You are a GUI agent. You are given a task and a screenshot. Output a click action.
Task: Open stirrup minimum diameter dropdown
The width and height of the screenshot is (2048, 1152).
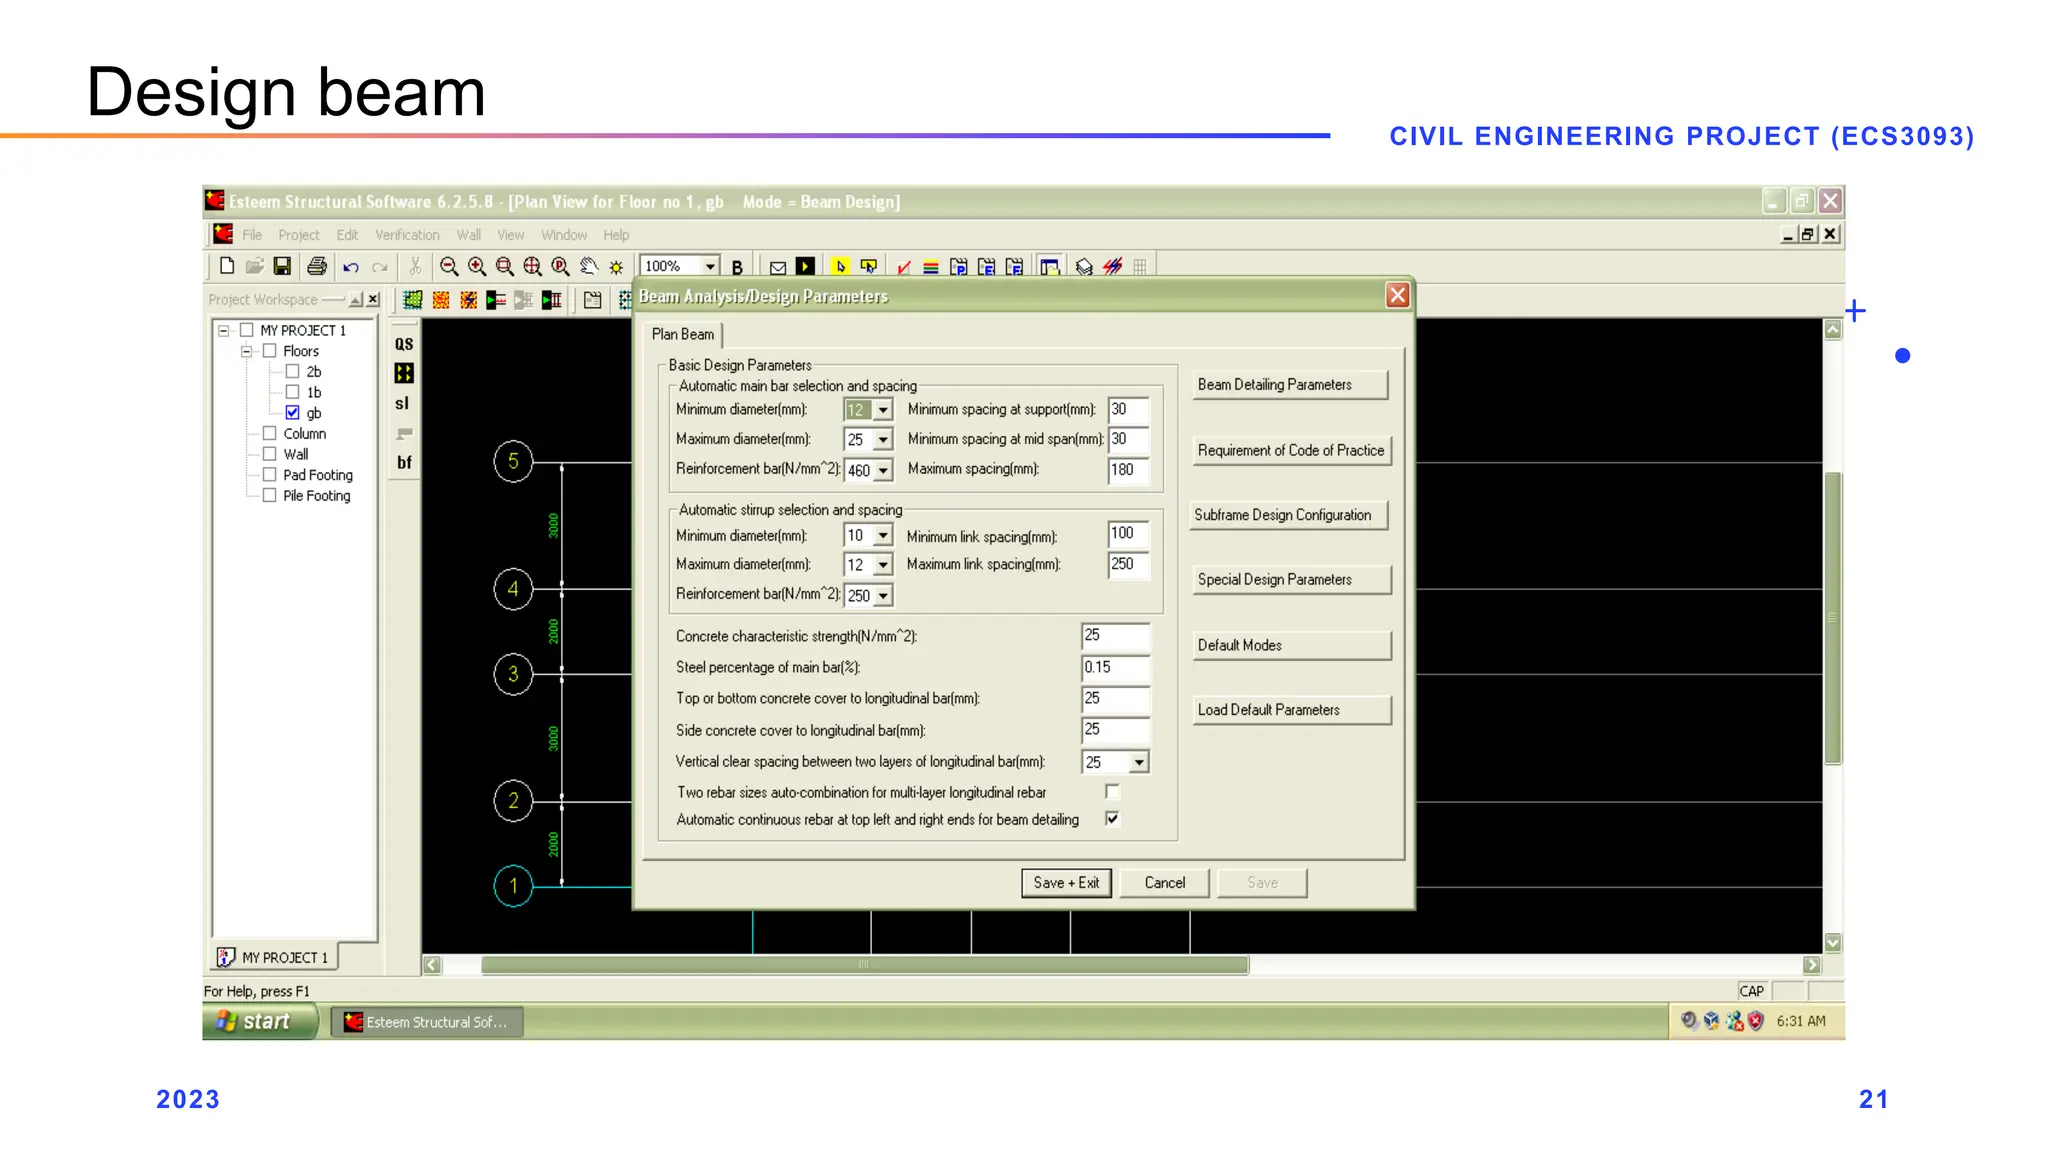point(883,536)
